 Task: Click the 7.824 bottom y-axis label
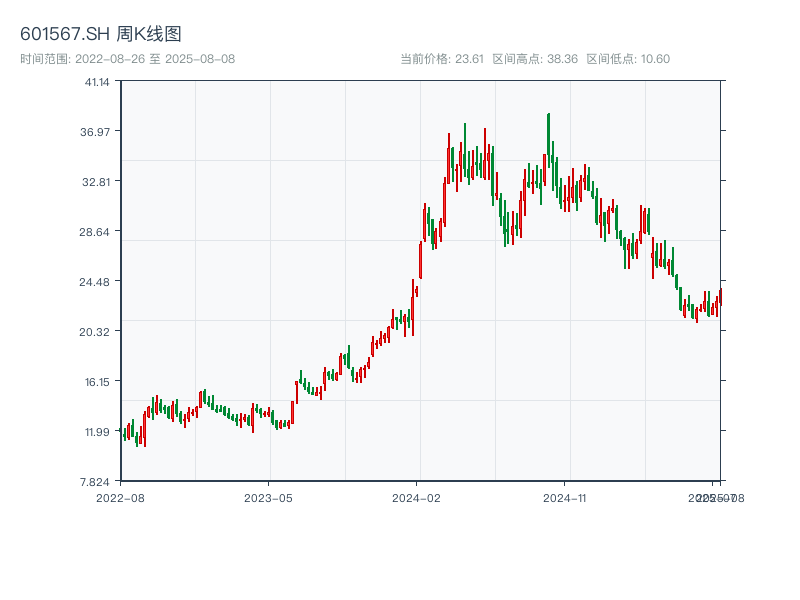coord(97,482)
